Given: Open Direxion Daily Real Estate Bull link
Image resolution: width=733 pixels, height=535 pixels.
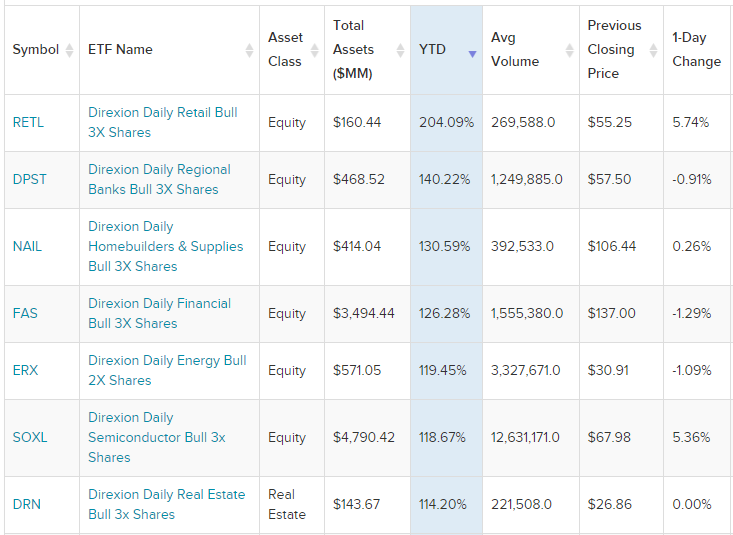Looking at the screenshot, I should [166, 505].
